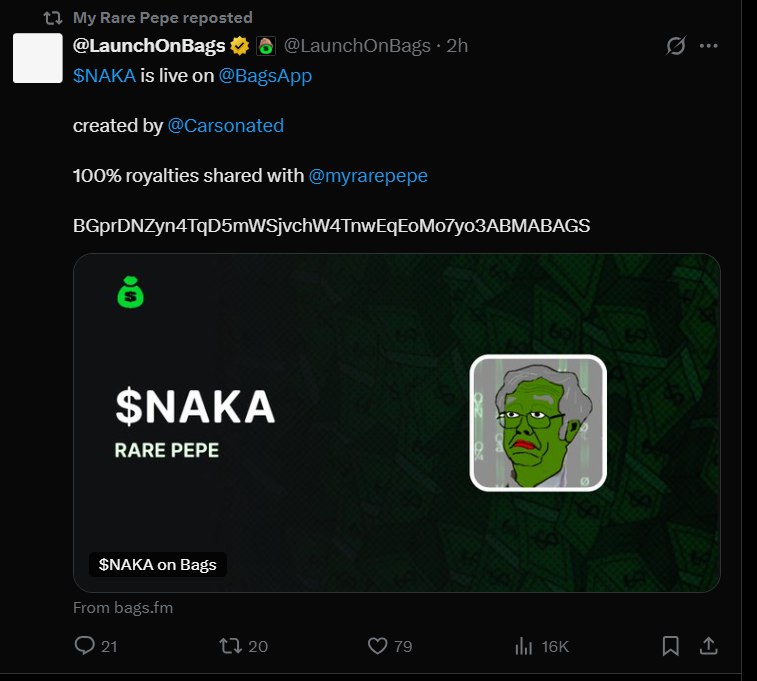Click the green affiliate badge icon

(266, 46)
